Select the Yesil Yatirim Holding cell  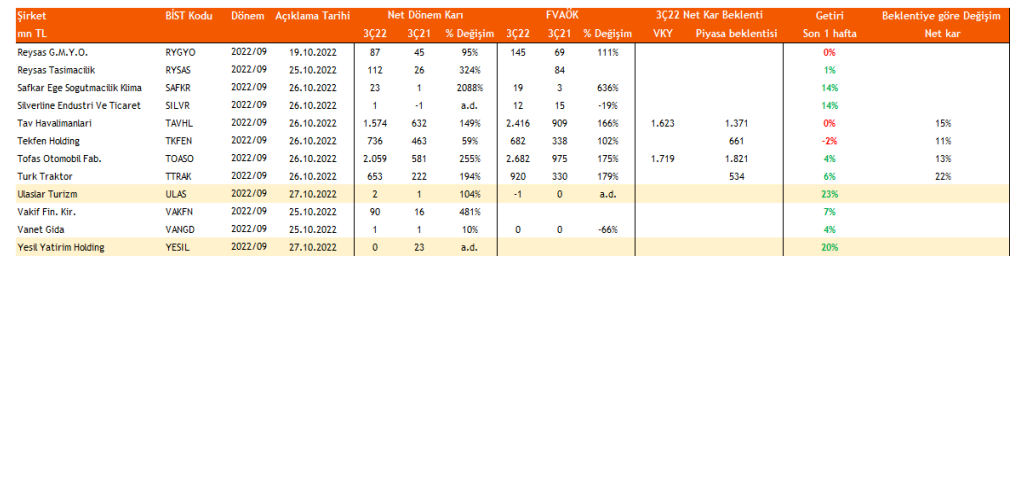(62, 248)
